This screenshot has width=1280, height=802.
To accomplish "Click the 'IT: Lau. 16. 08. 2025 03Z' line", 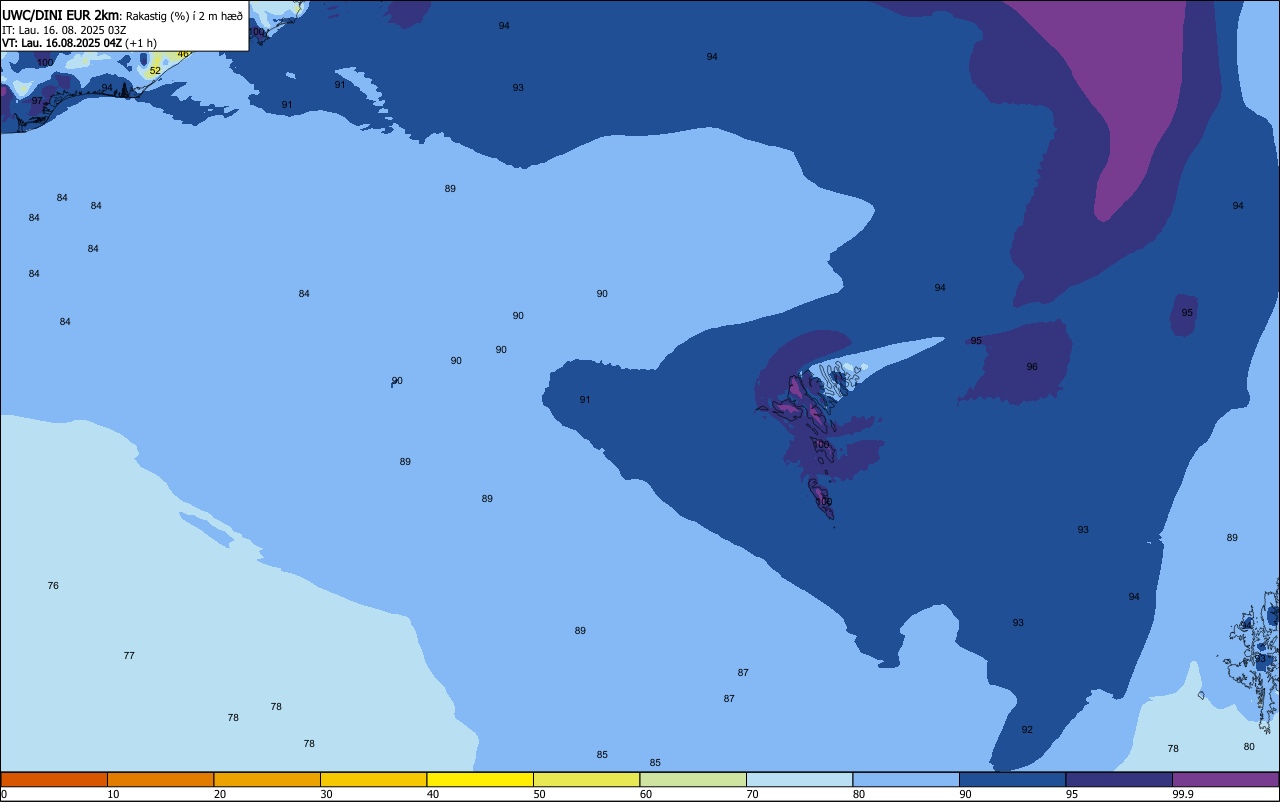I will coord(64,30).
